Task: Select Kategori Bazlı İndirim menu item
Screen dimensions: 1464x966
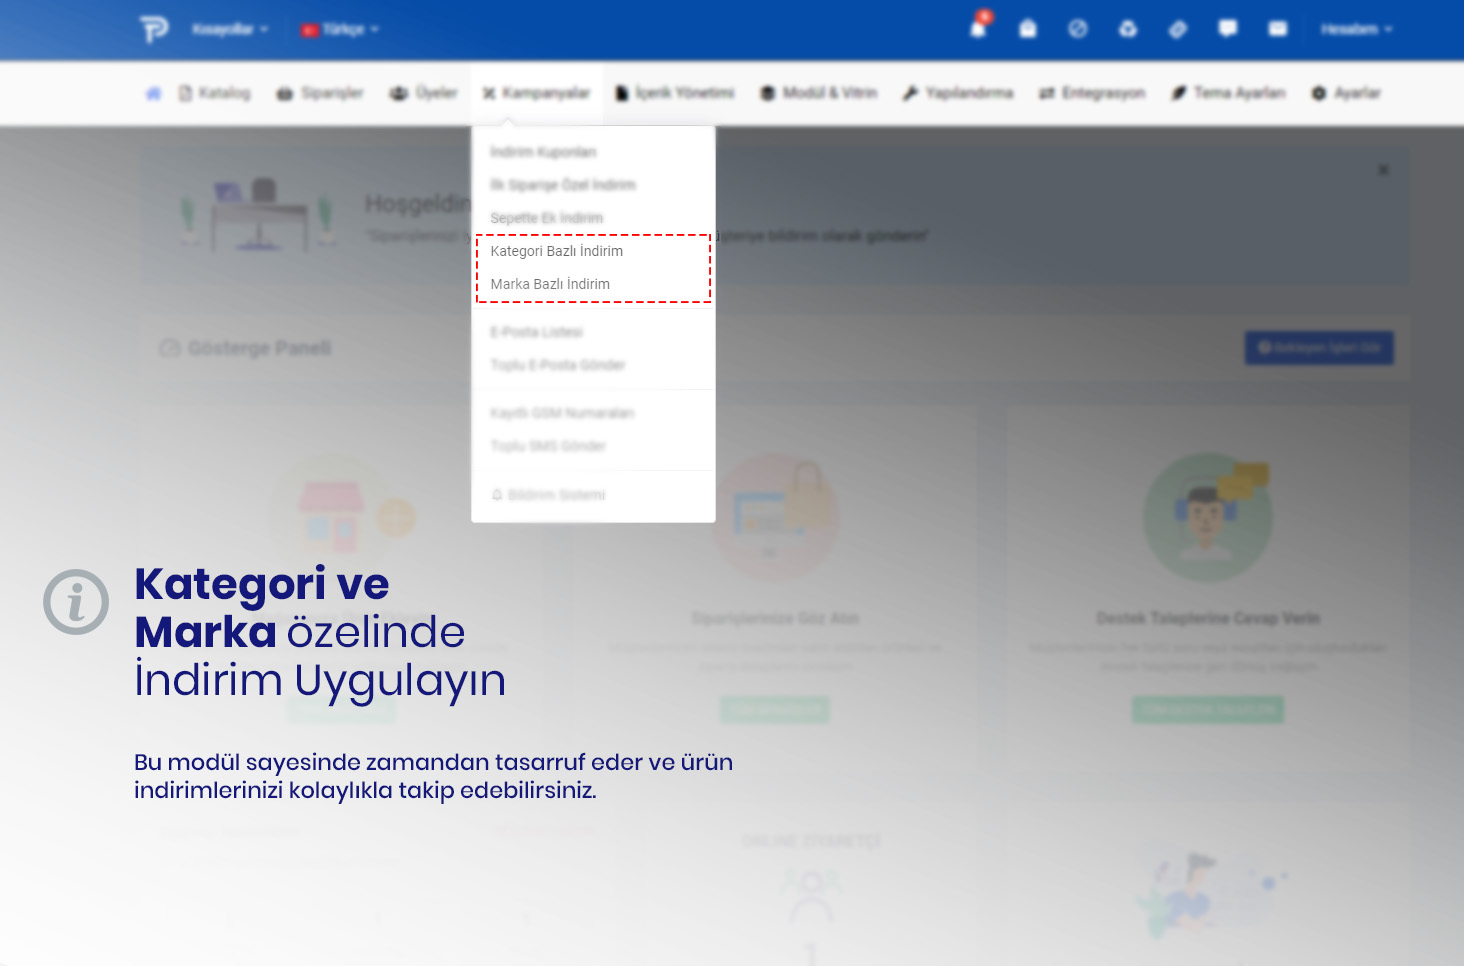Action: click(557, 251)
